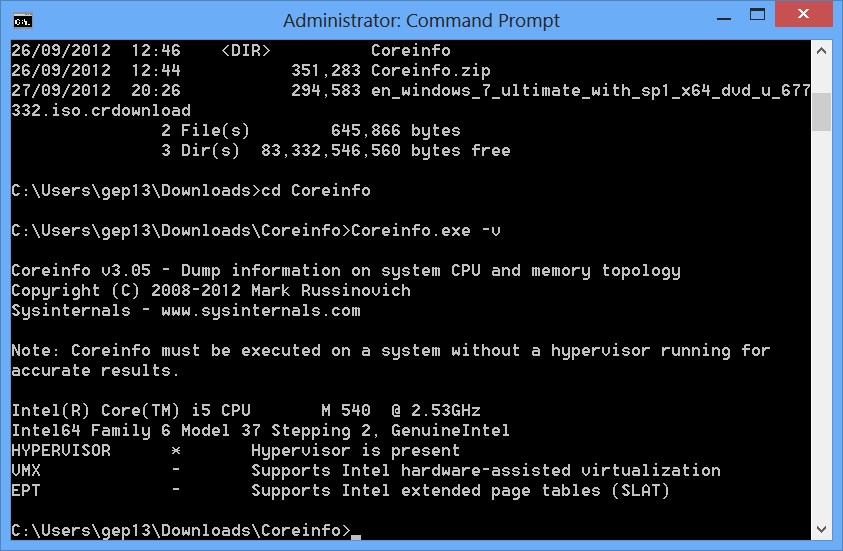Viewport: 843px width, 551px height.
Task: Click the <DIR> marker beside Coreinfo
Action: [246, 51]
